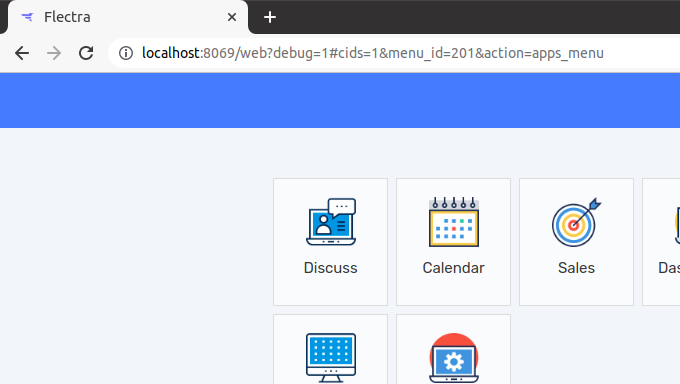
Task: Open the Apps monitor grid icon
Action: 331,358
